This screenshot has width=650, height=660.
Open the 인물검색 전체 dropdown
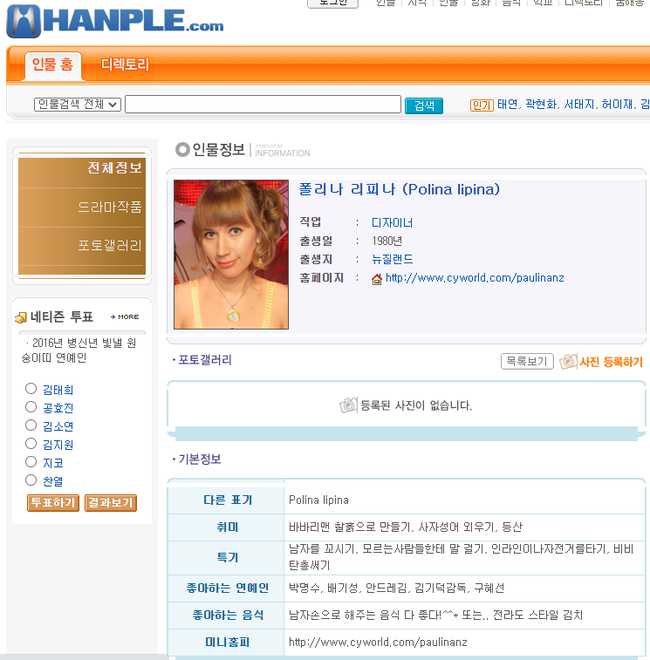[77, 104]
